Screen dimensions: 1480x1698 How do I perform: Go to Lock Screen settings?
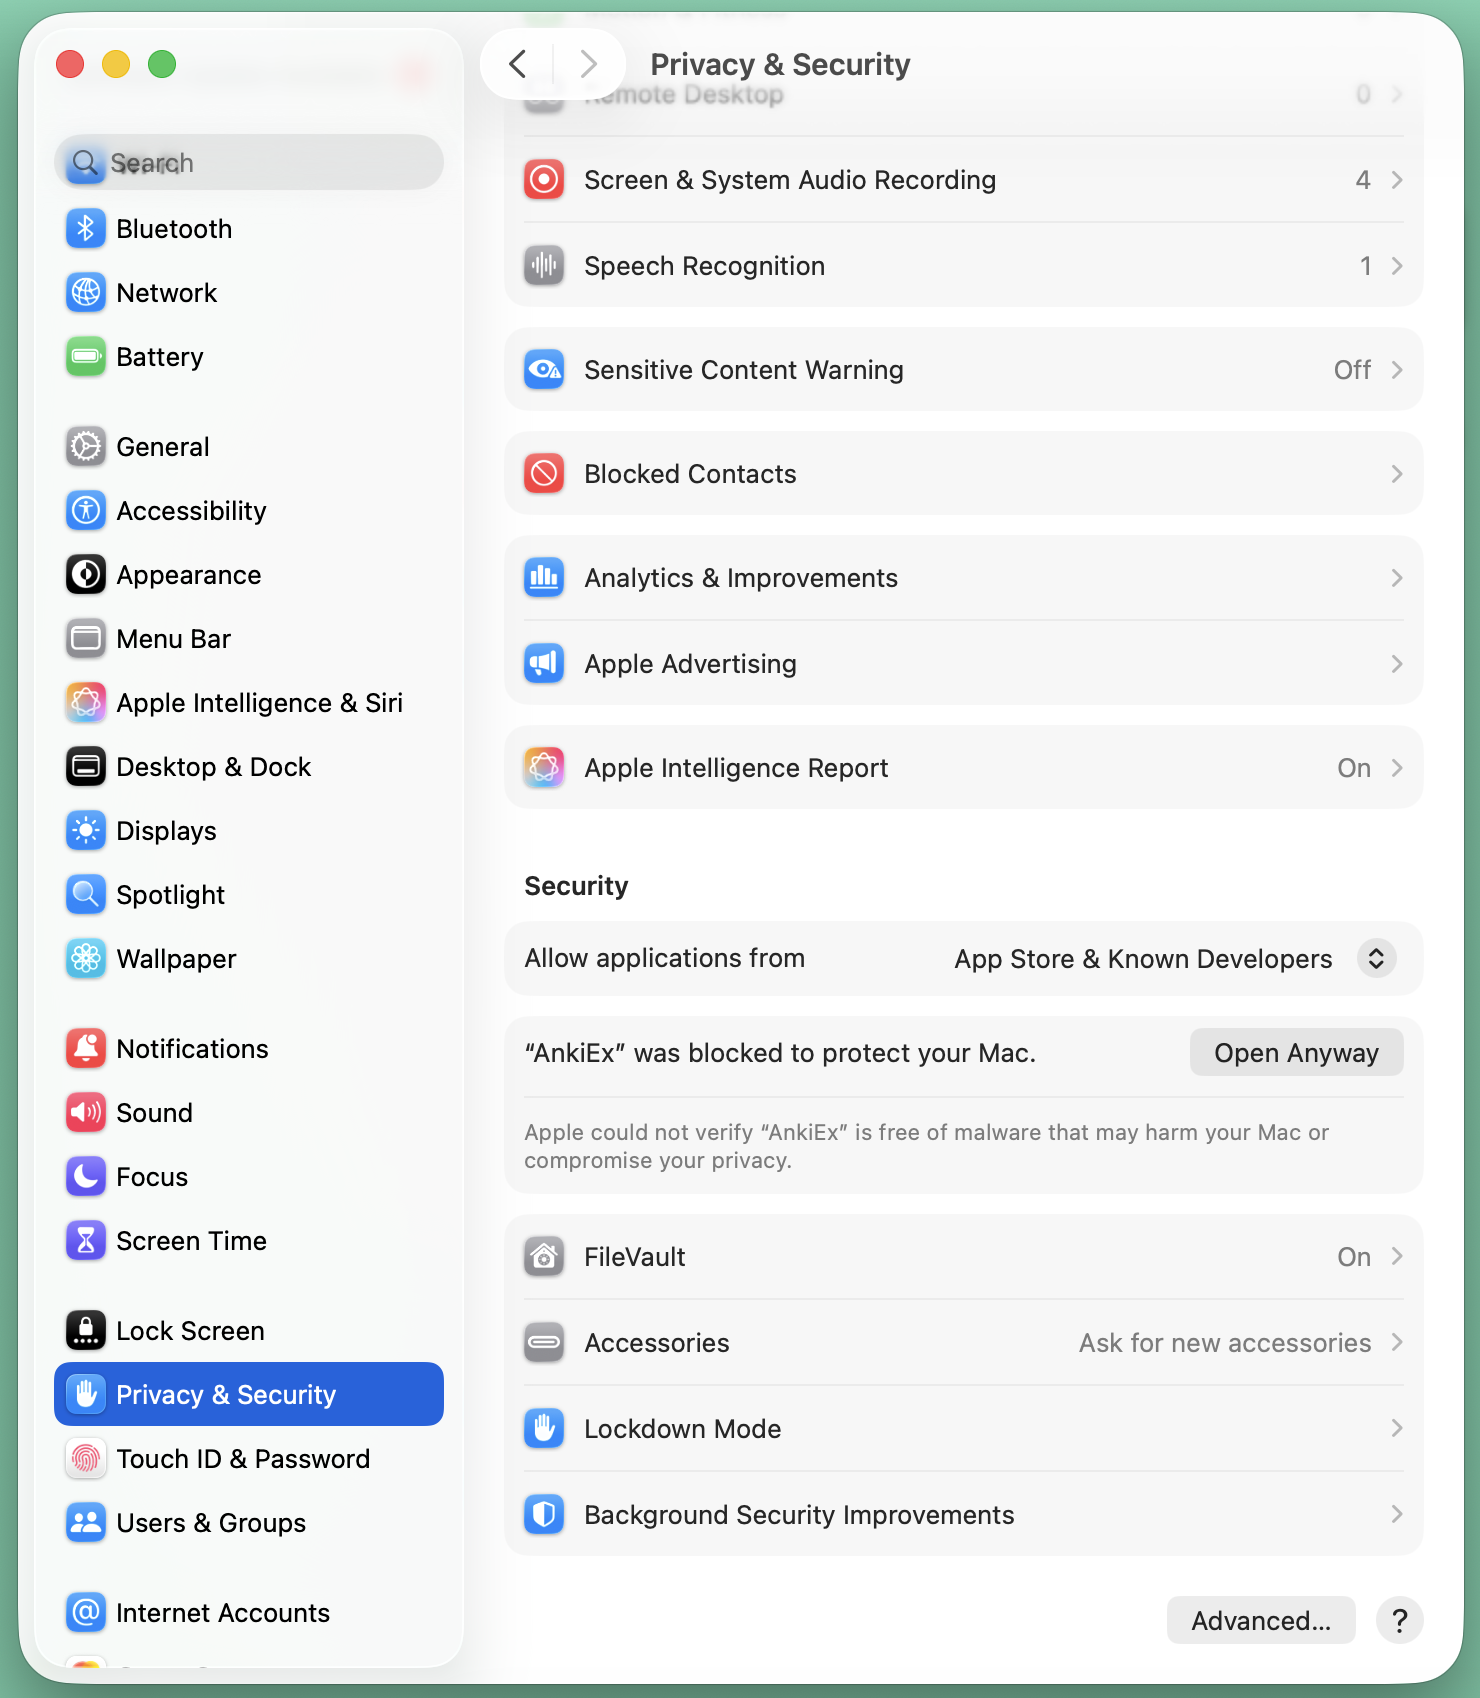(249, 1331)
